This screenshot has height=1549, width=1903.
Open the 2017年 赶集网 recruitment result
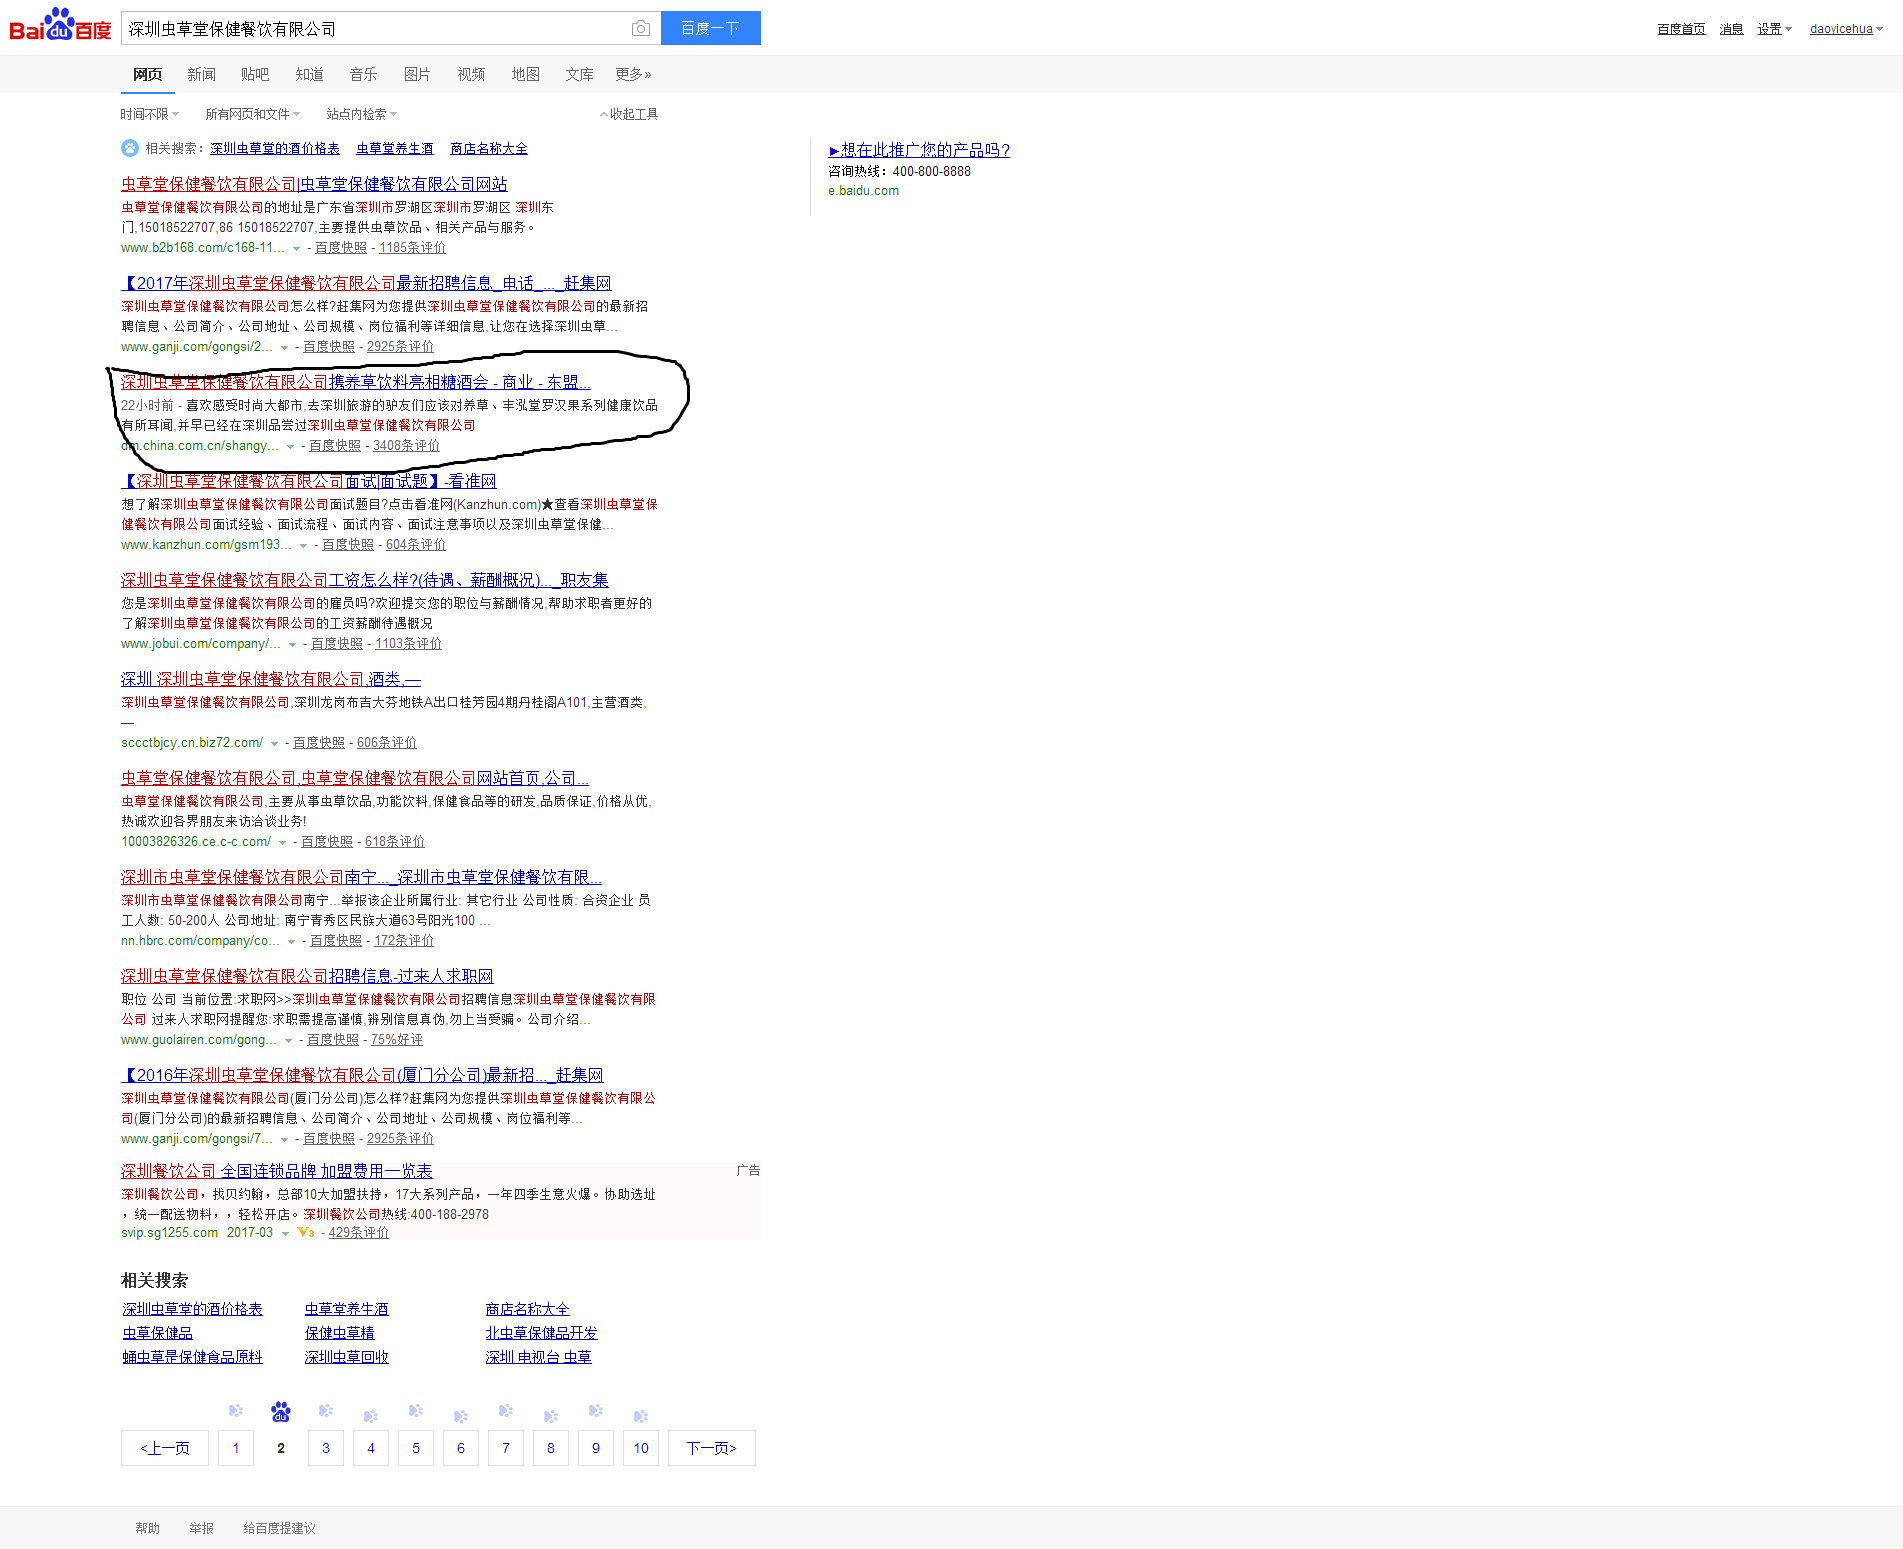tap(366, 283)
